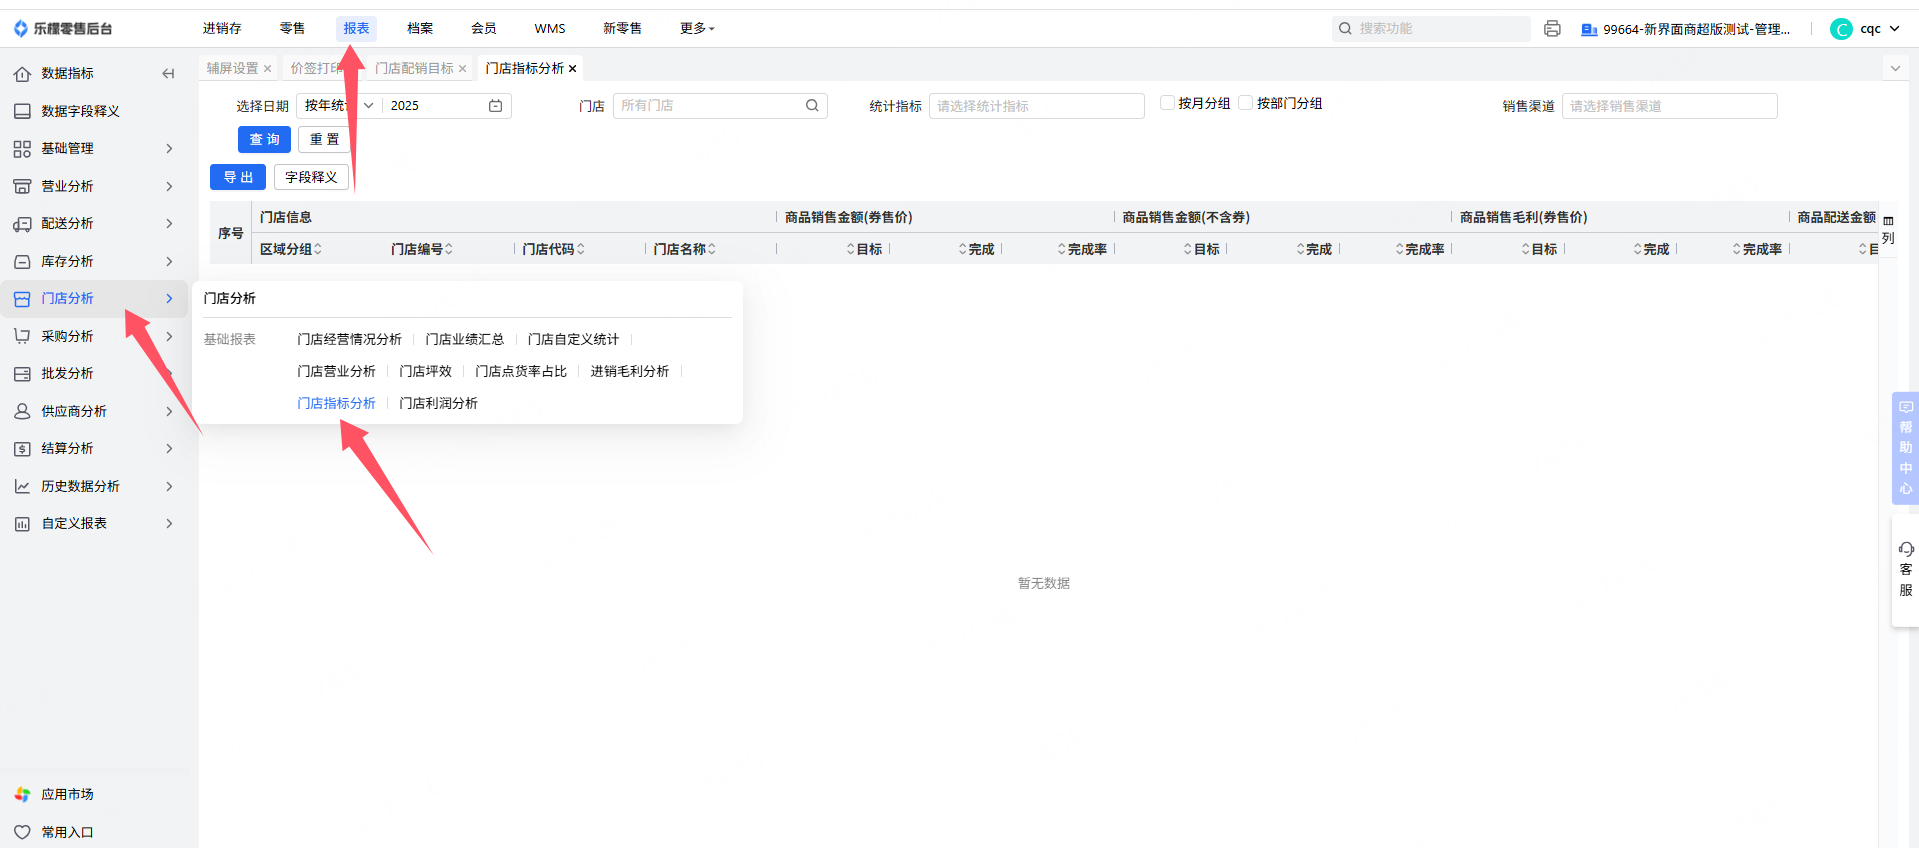
Task: Open 销售渠道 selection dropdown
Action: click(x=1669, y=106)
